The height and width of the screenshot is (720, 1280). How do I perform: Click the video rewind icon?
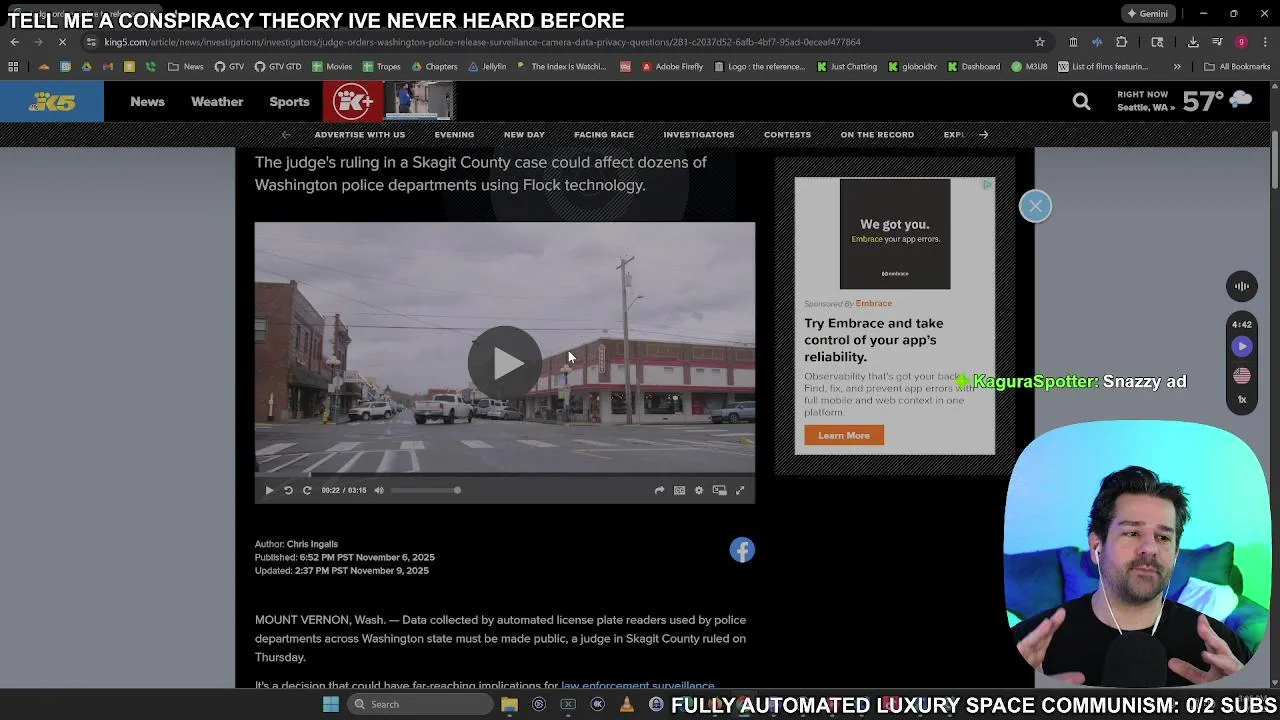[x=288, y=490]
